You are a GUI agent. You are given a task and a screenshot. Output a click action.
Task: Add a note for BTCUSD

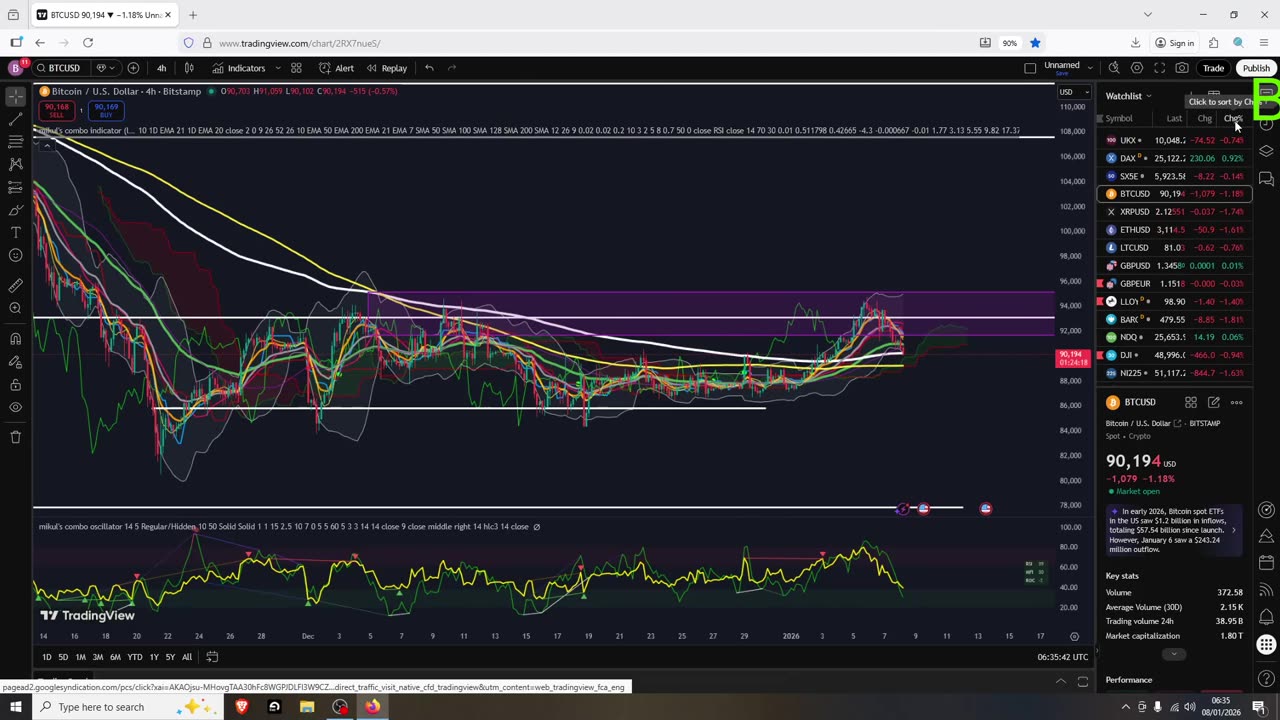point(1213,402)
